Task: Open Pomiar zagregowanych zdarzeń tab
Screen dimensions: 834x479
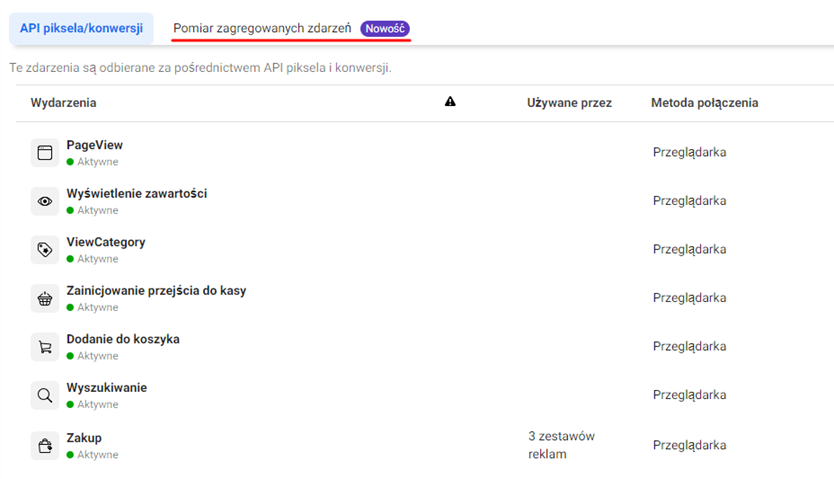Action: (262, 29)
